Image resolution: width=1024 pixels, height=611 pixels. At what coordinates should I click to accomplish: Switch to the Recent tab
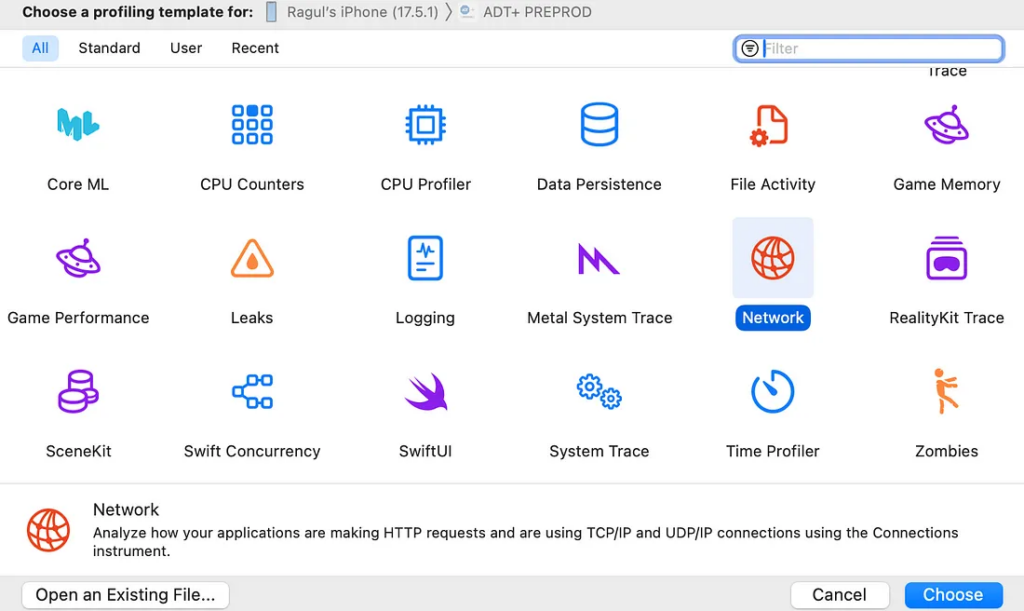tap(255, 48)
